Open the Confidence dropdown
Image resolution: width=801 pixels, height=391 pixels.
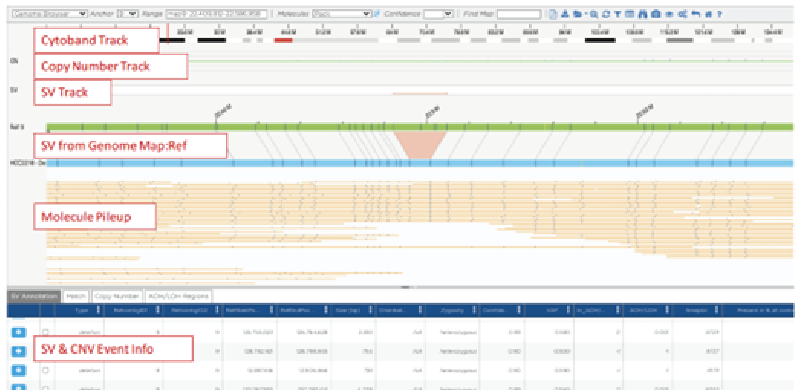point(439,14)
